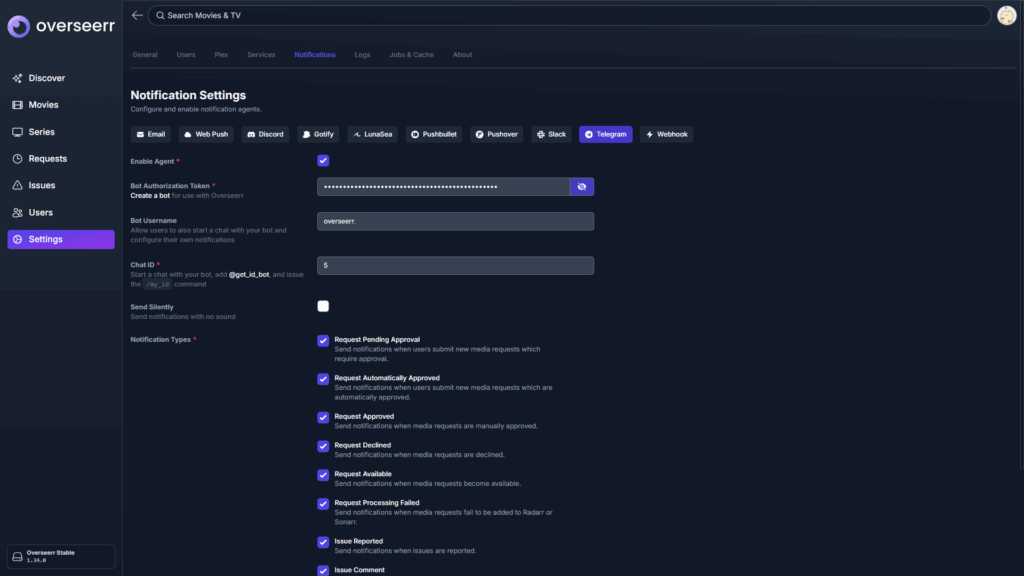
Task: Select the Webhook notification agent
Action: pos(666,134)
